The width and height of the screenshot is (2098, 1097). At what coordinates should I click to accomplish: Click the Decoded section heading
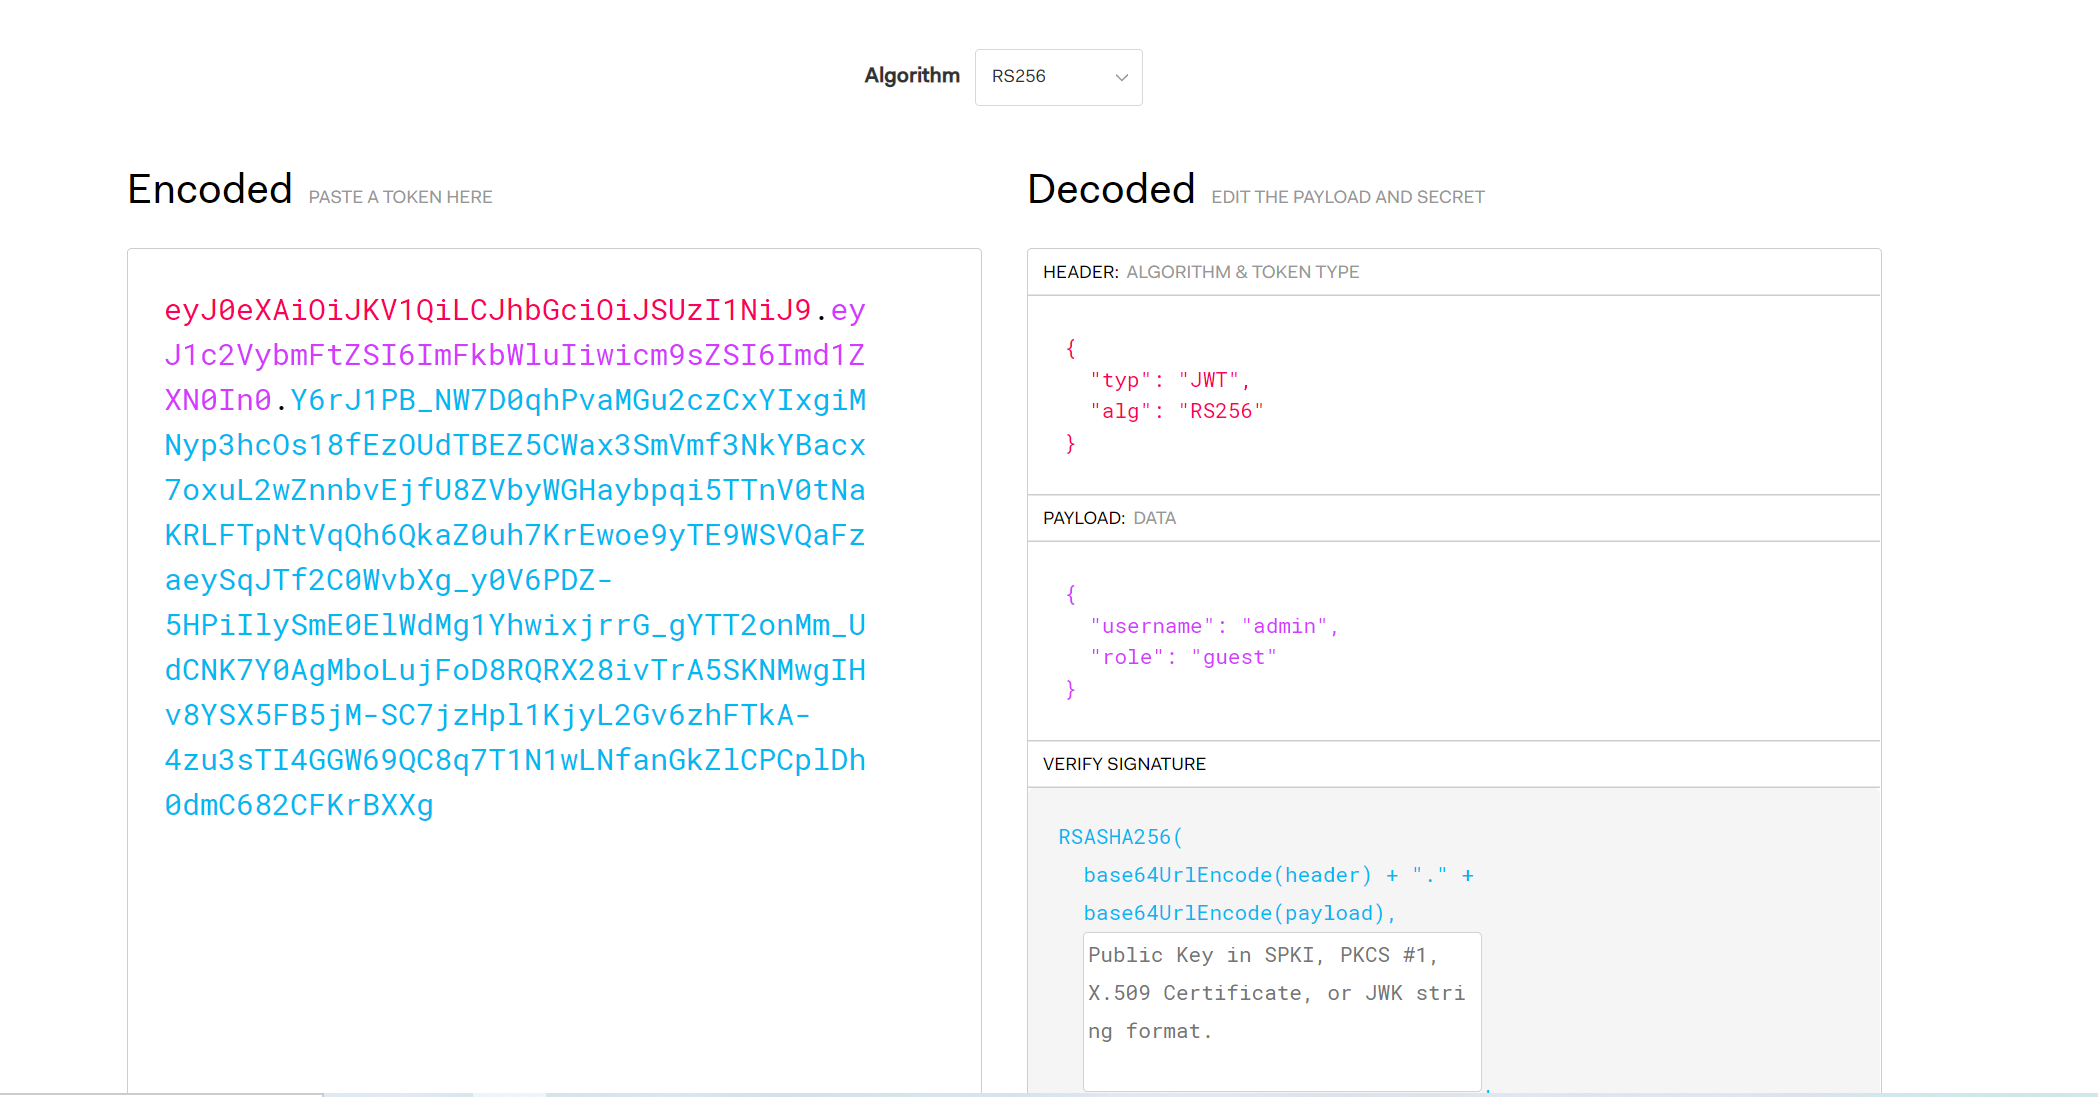1111,189
